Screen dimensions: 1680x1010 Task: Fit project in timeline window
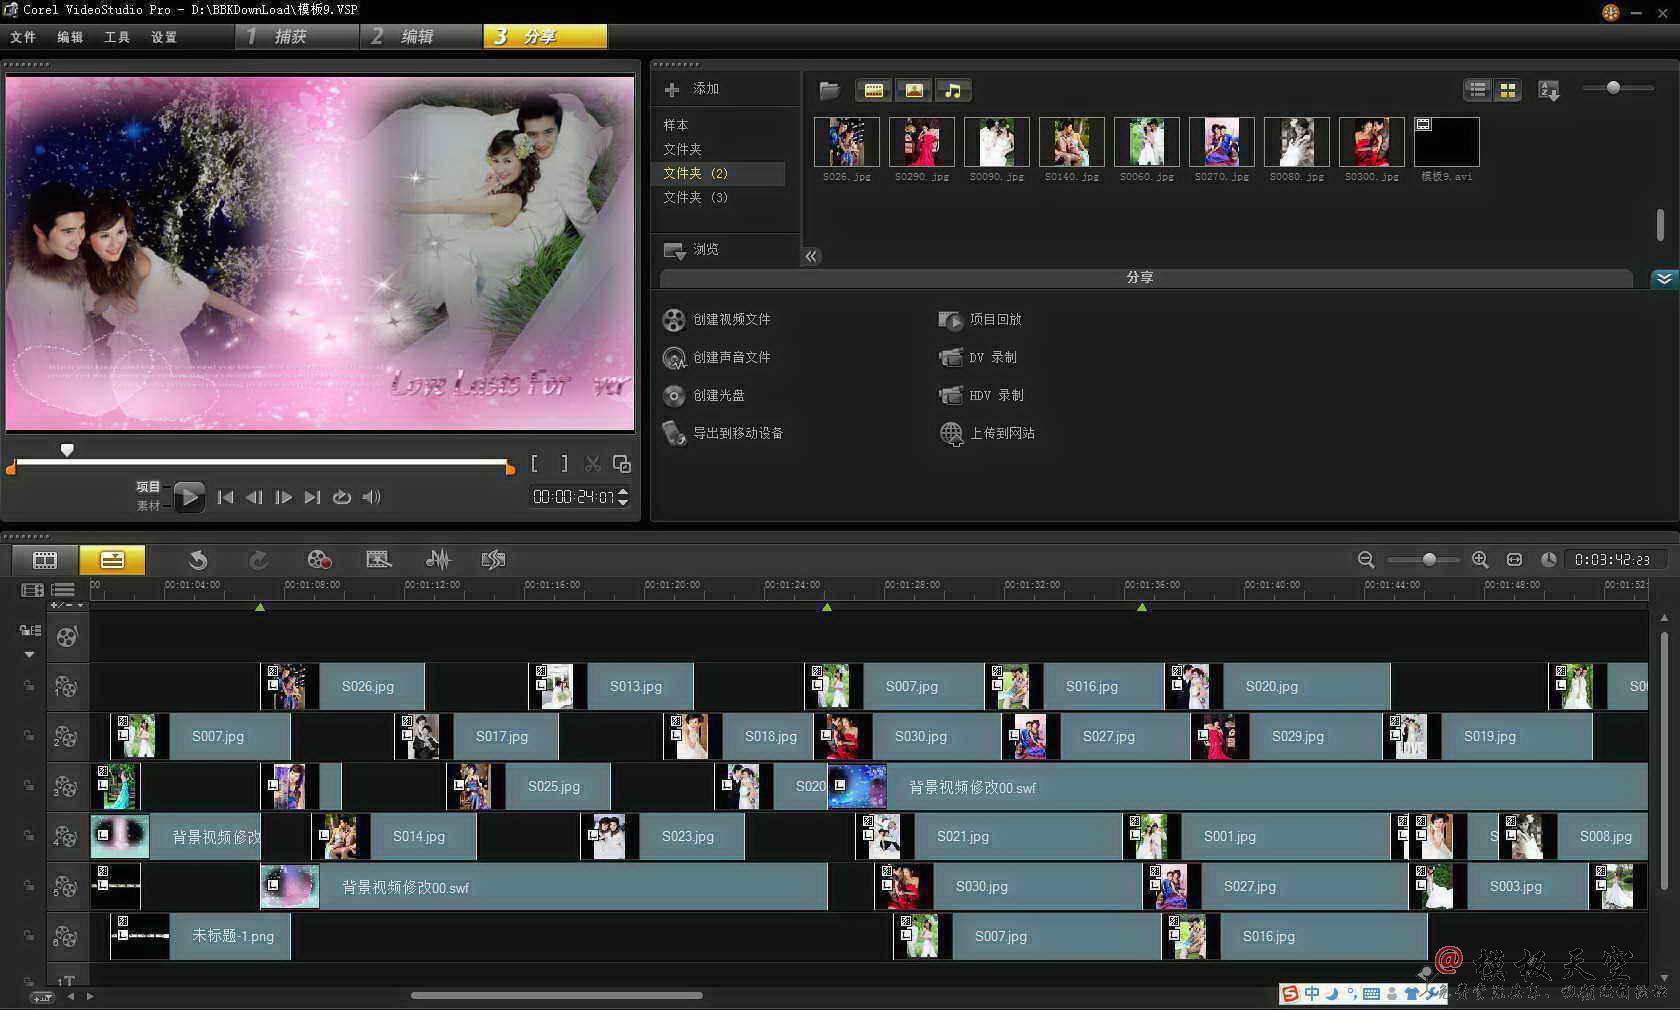1514,560
